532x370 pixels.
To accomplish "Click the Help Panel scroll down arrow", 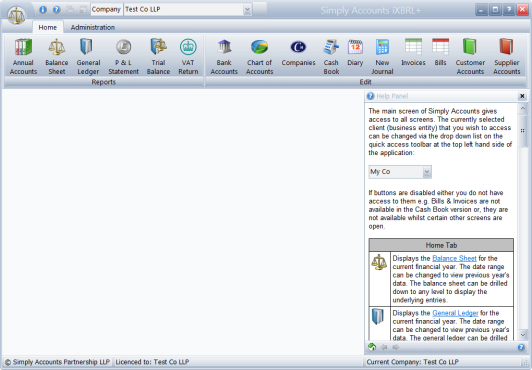I will 522,335.
